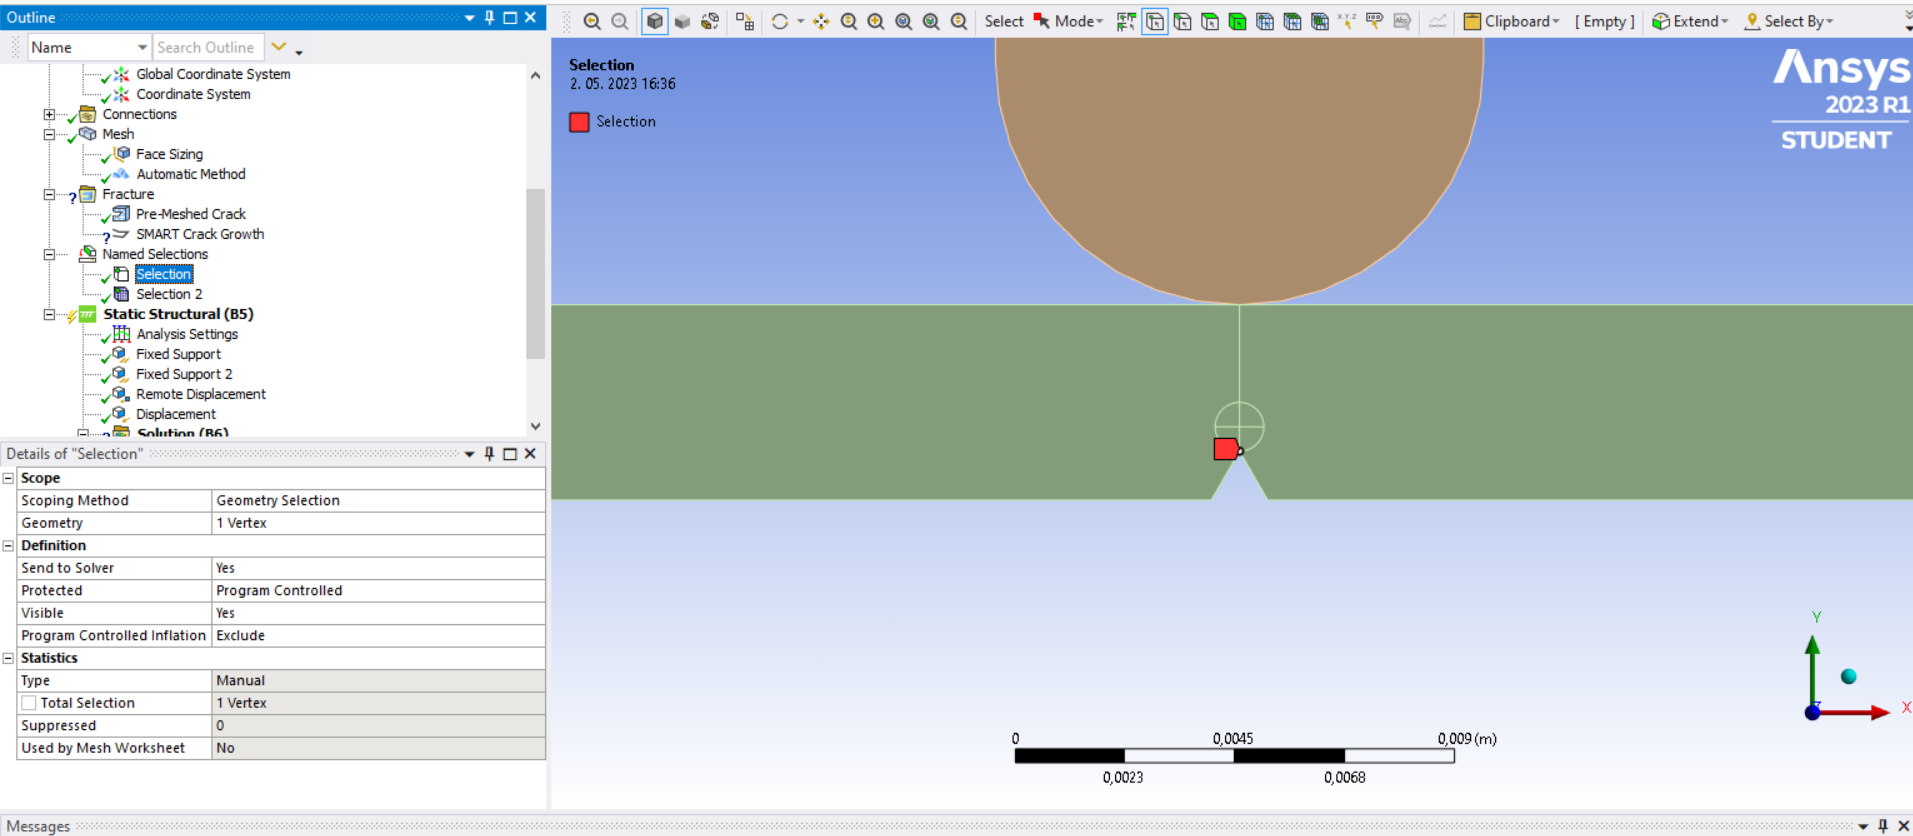
Task: Click the coordinate XYZ pick icon
Action: coord(1347,21)
